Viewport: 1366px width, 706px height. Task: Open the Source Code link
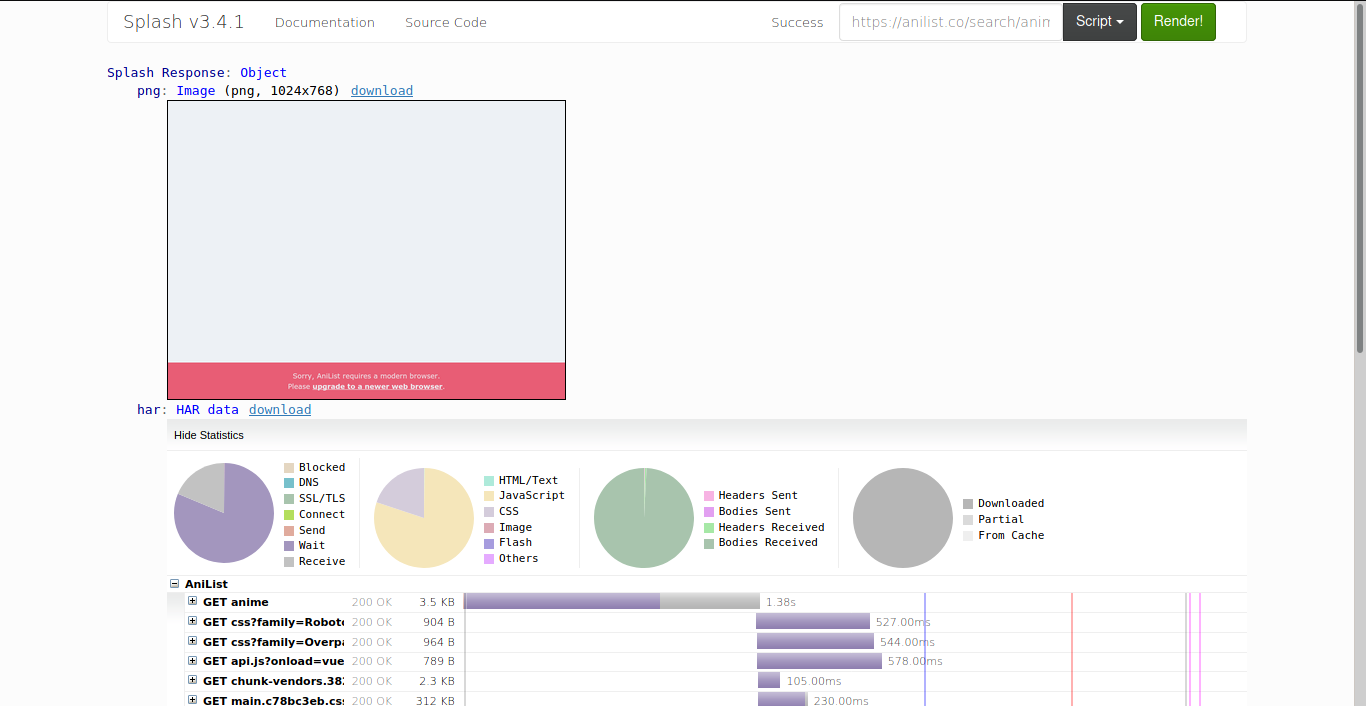pos(446,22)
